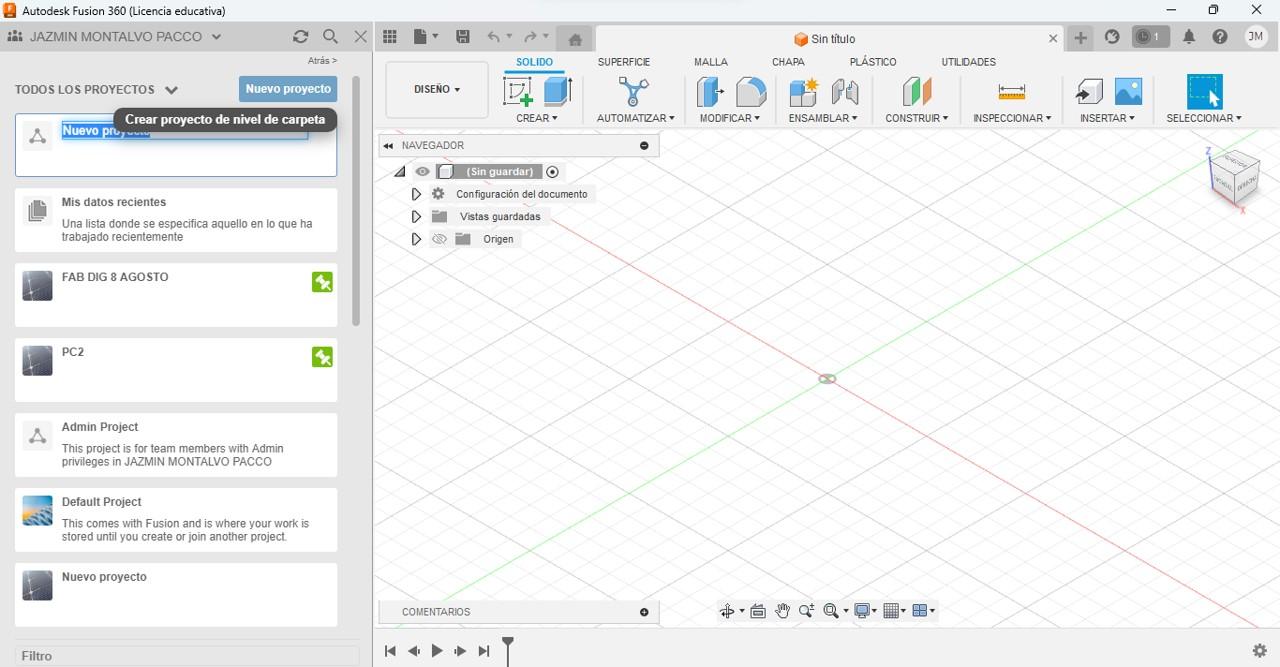The image size is (1280, 667).
Task: Expand Configuración del documento node
Action: [x=416, y=194]
